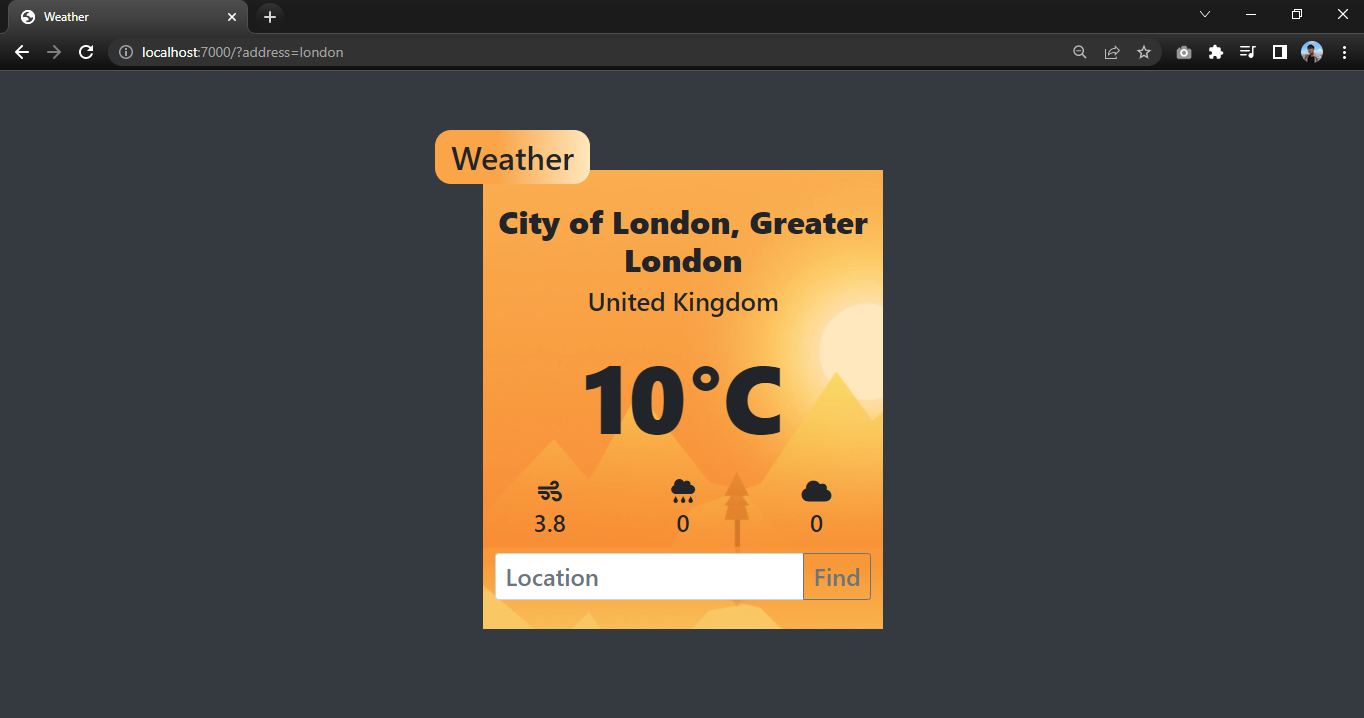Select the Weather browser tab

click(120, 16)
